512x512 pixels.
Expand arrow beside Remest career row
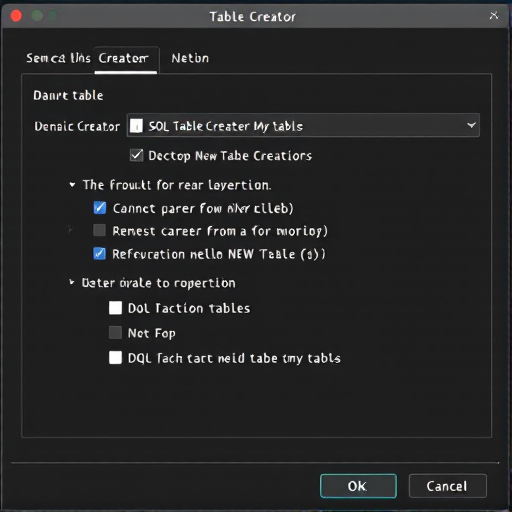click(x=70, y=230)
